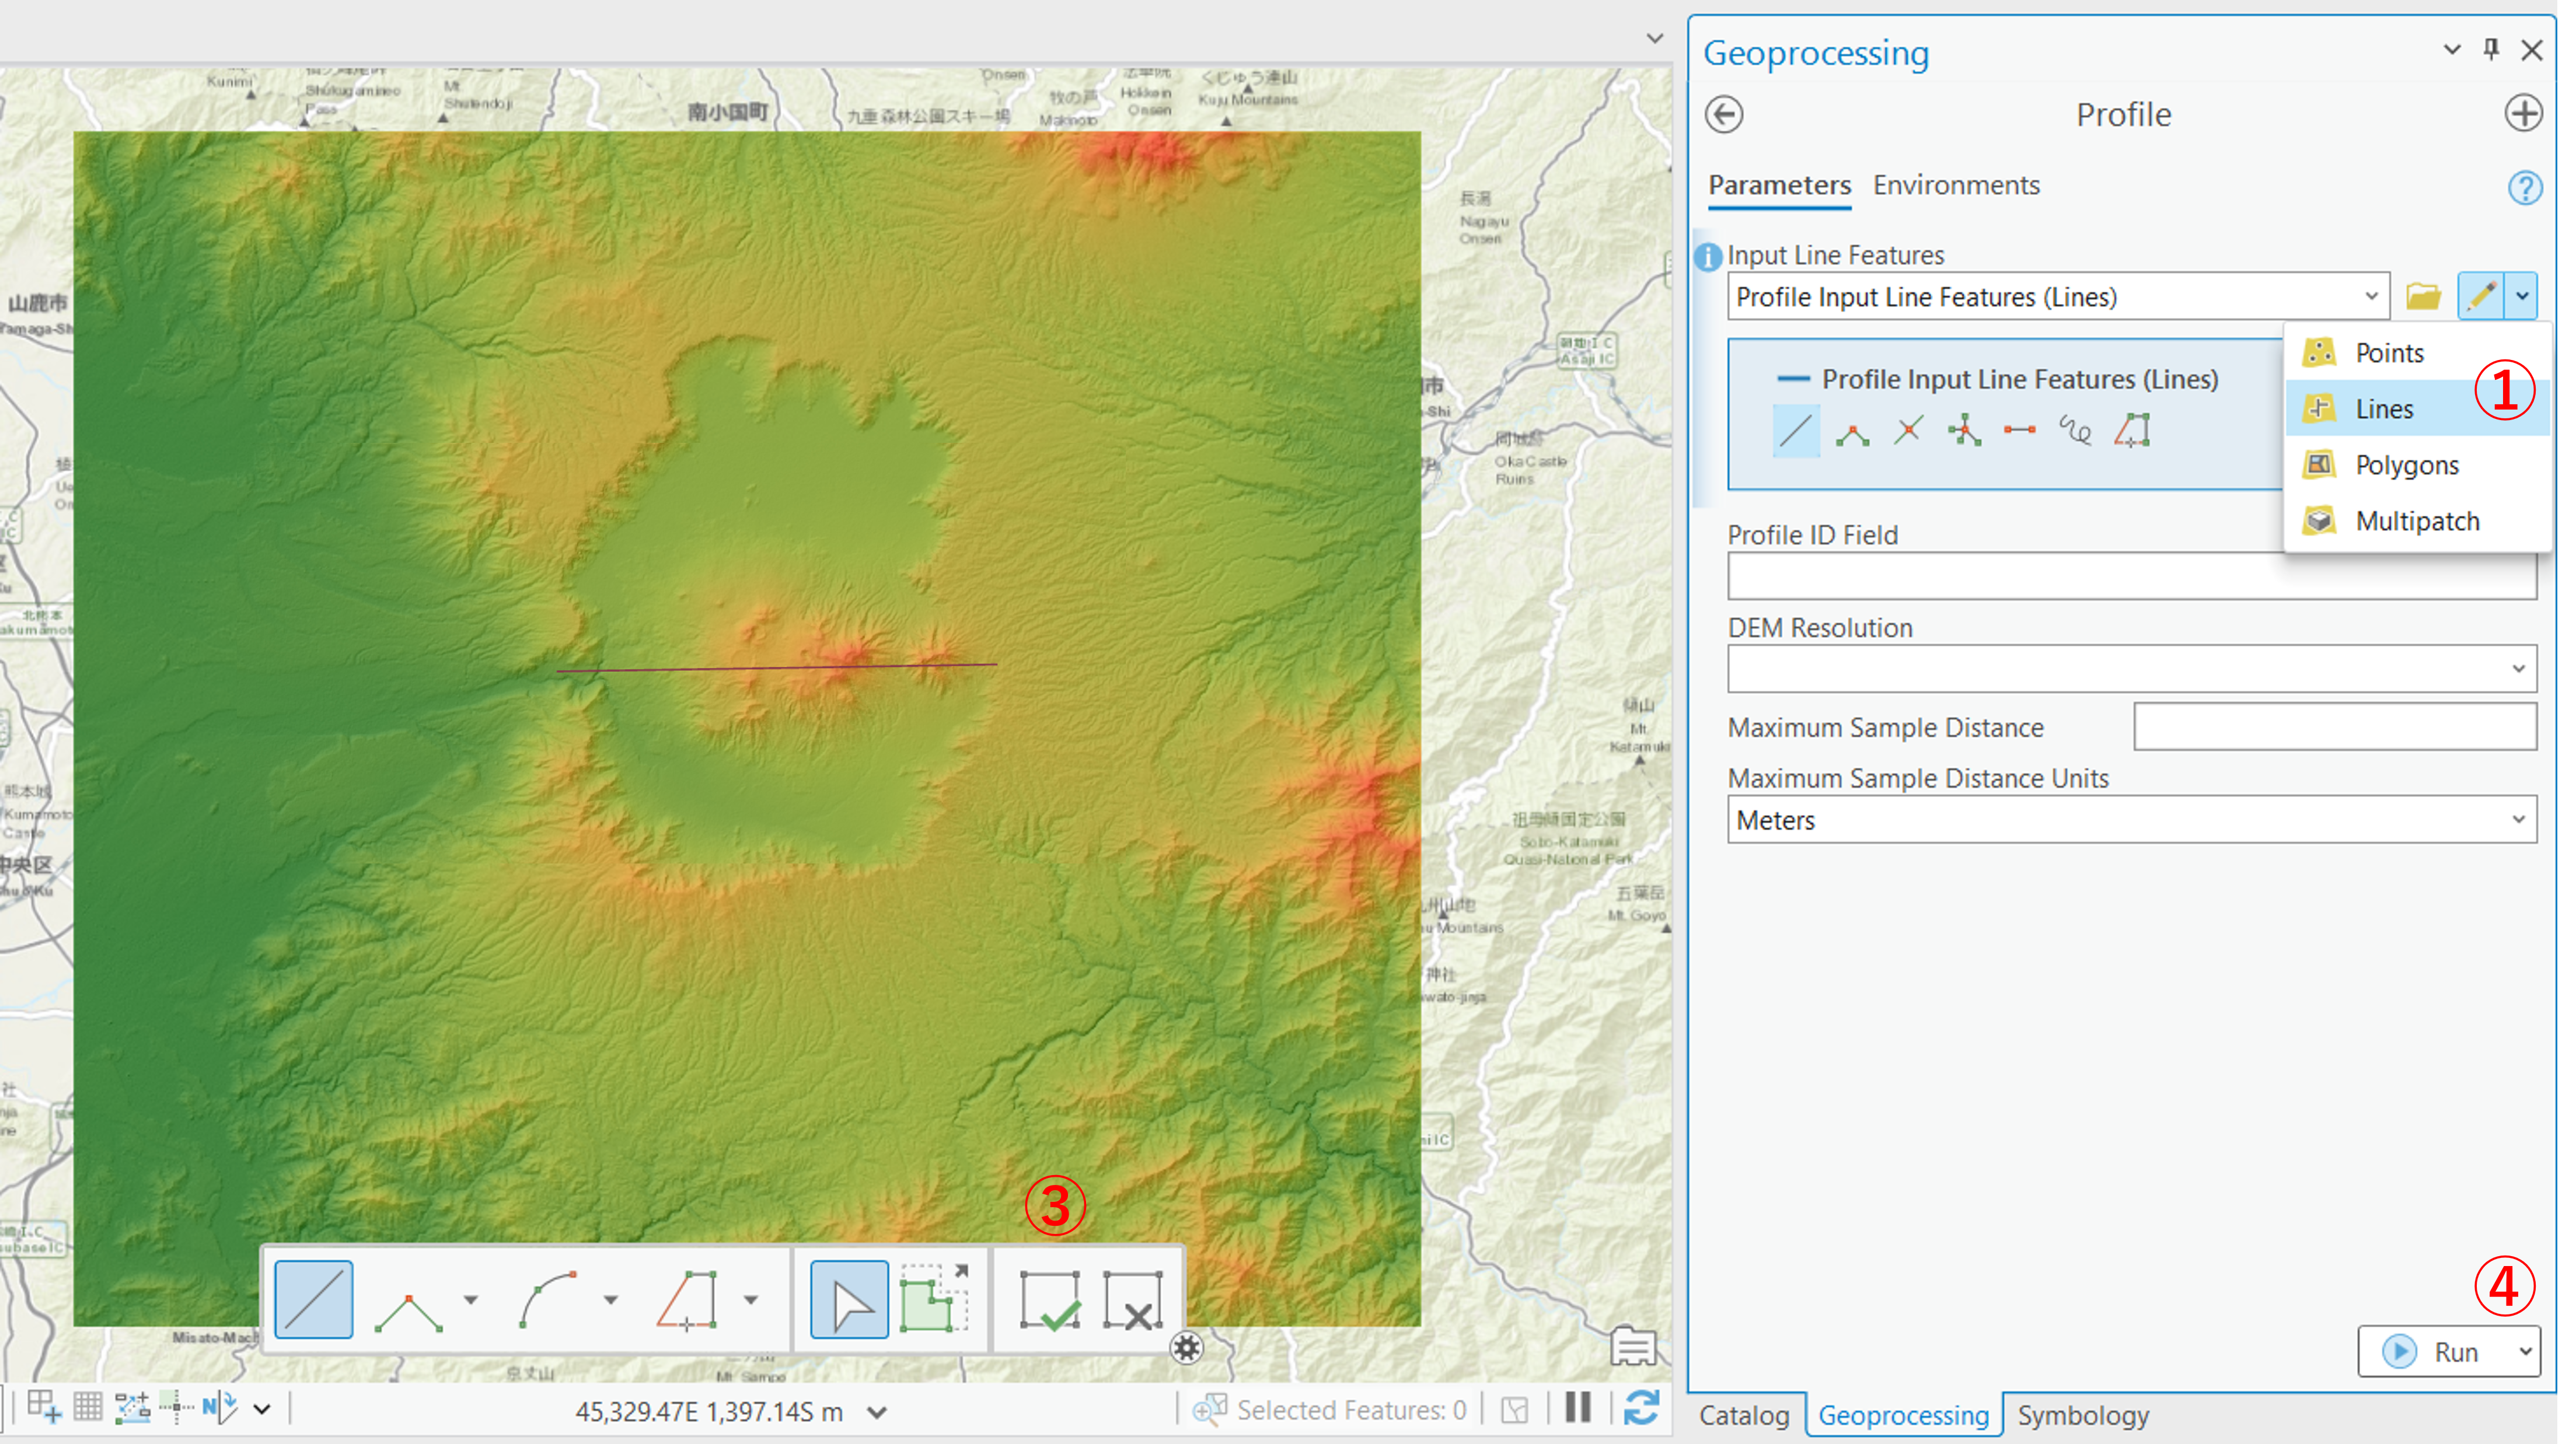Viewport: 2576px width, 1444px height.
Task: Close the Geoprocessing pane
Action: [2532, 50]
